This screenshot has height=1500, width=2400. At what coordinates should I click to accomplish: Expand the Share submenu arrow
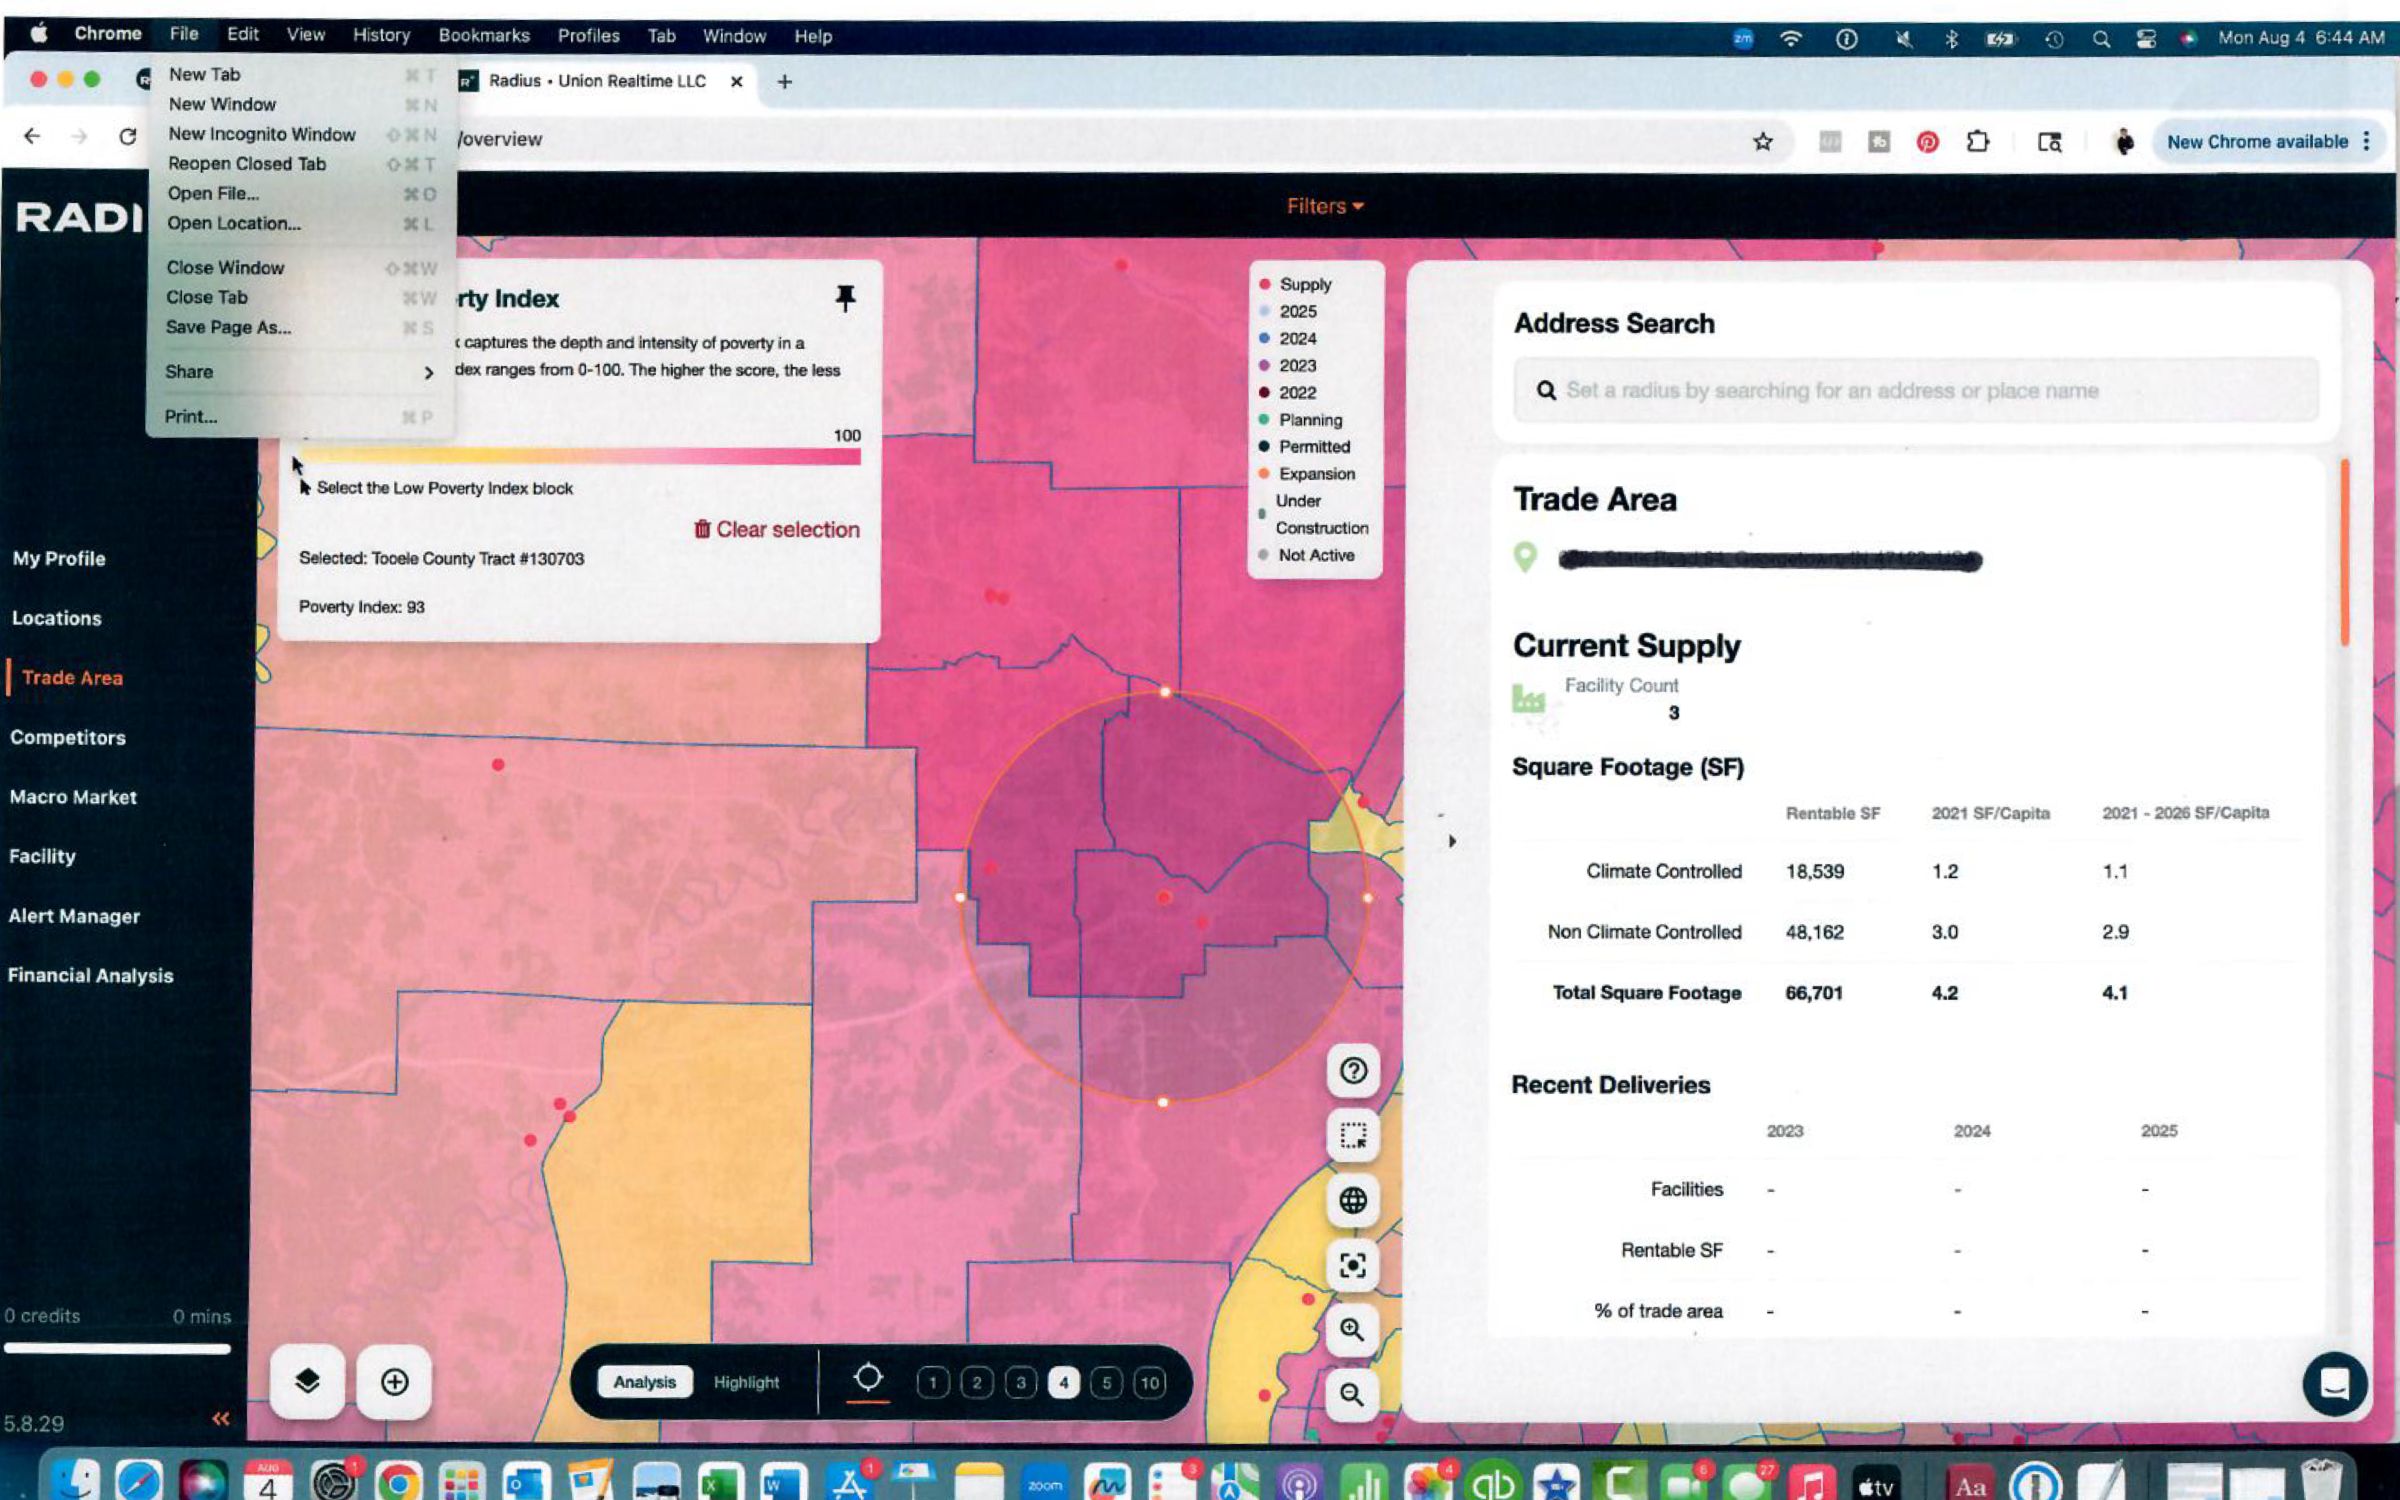pos(428,372)
